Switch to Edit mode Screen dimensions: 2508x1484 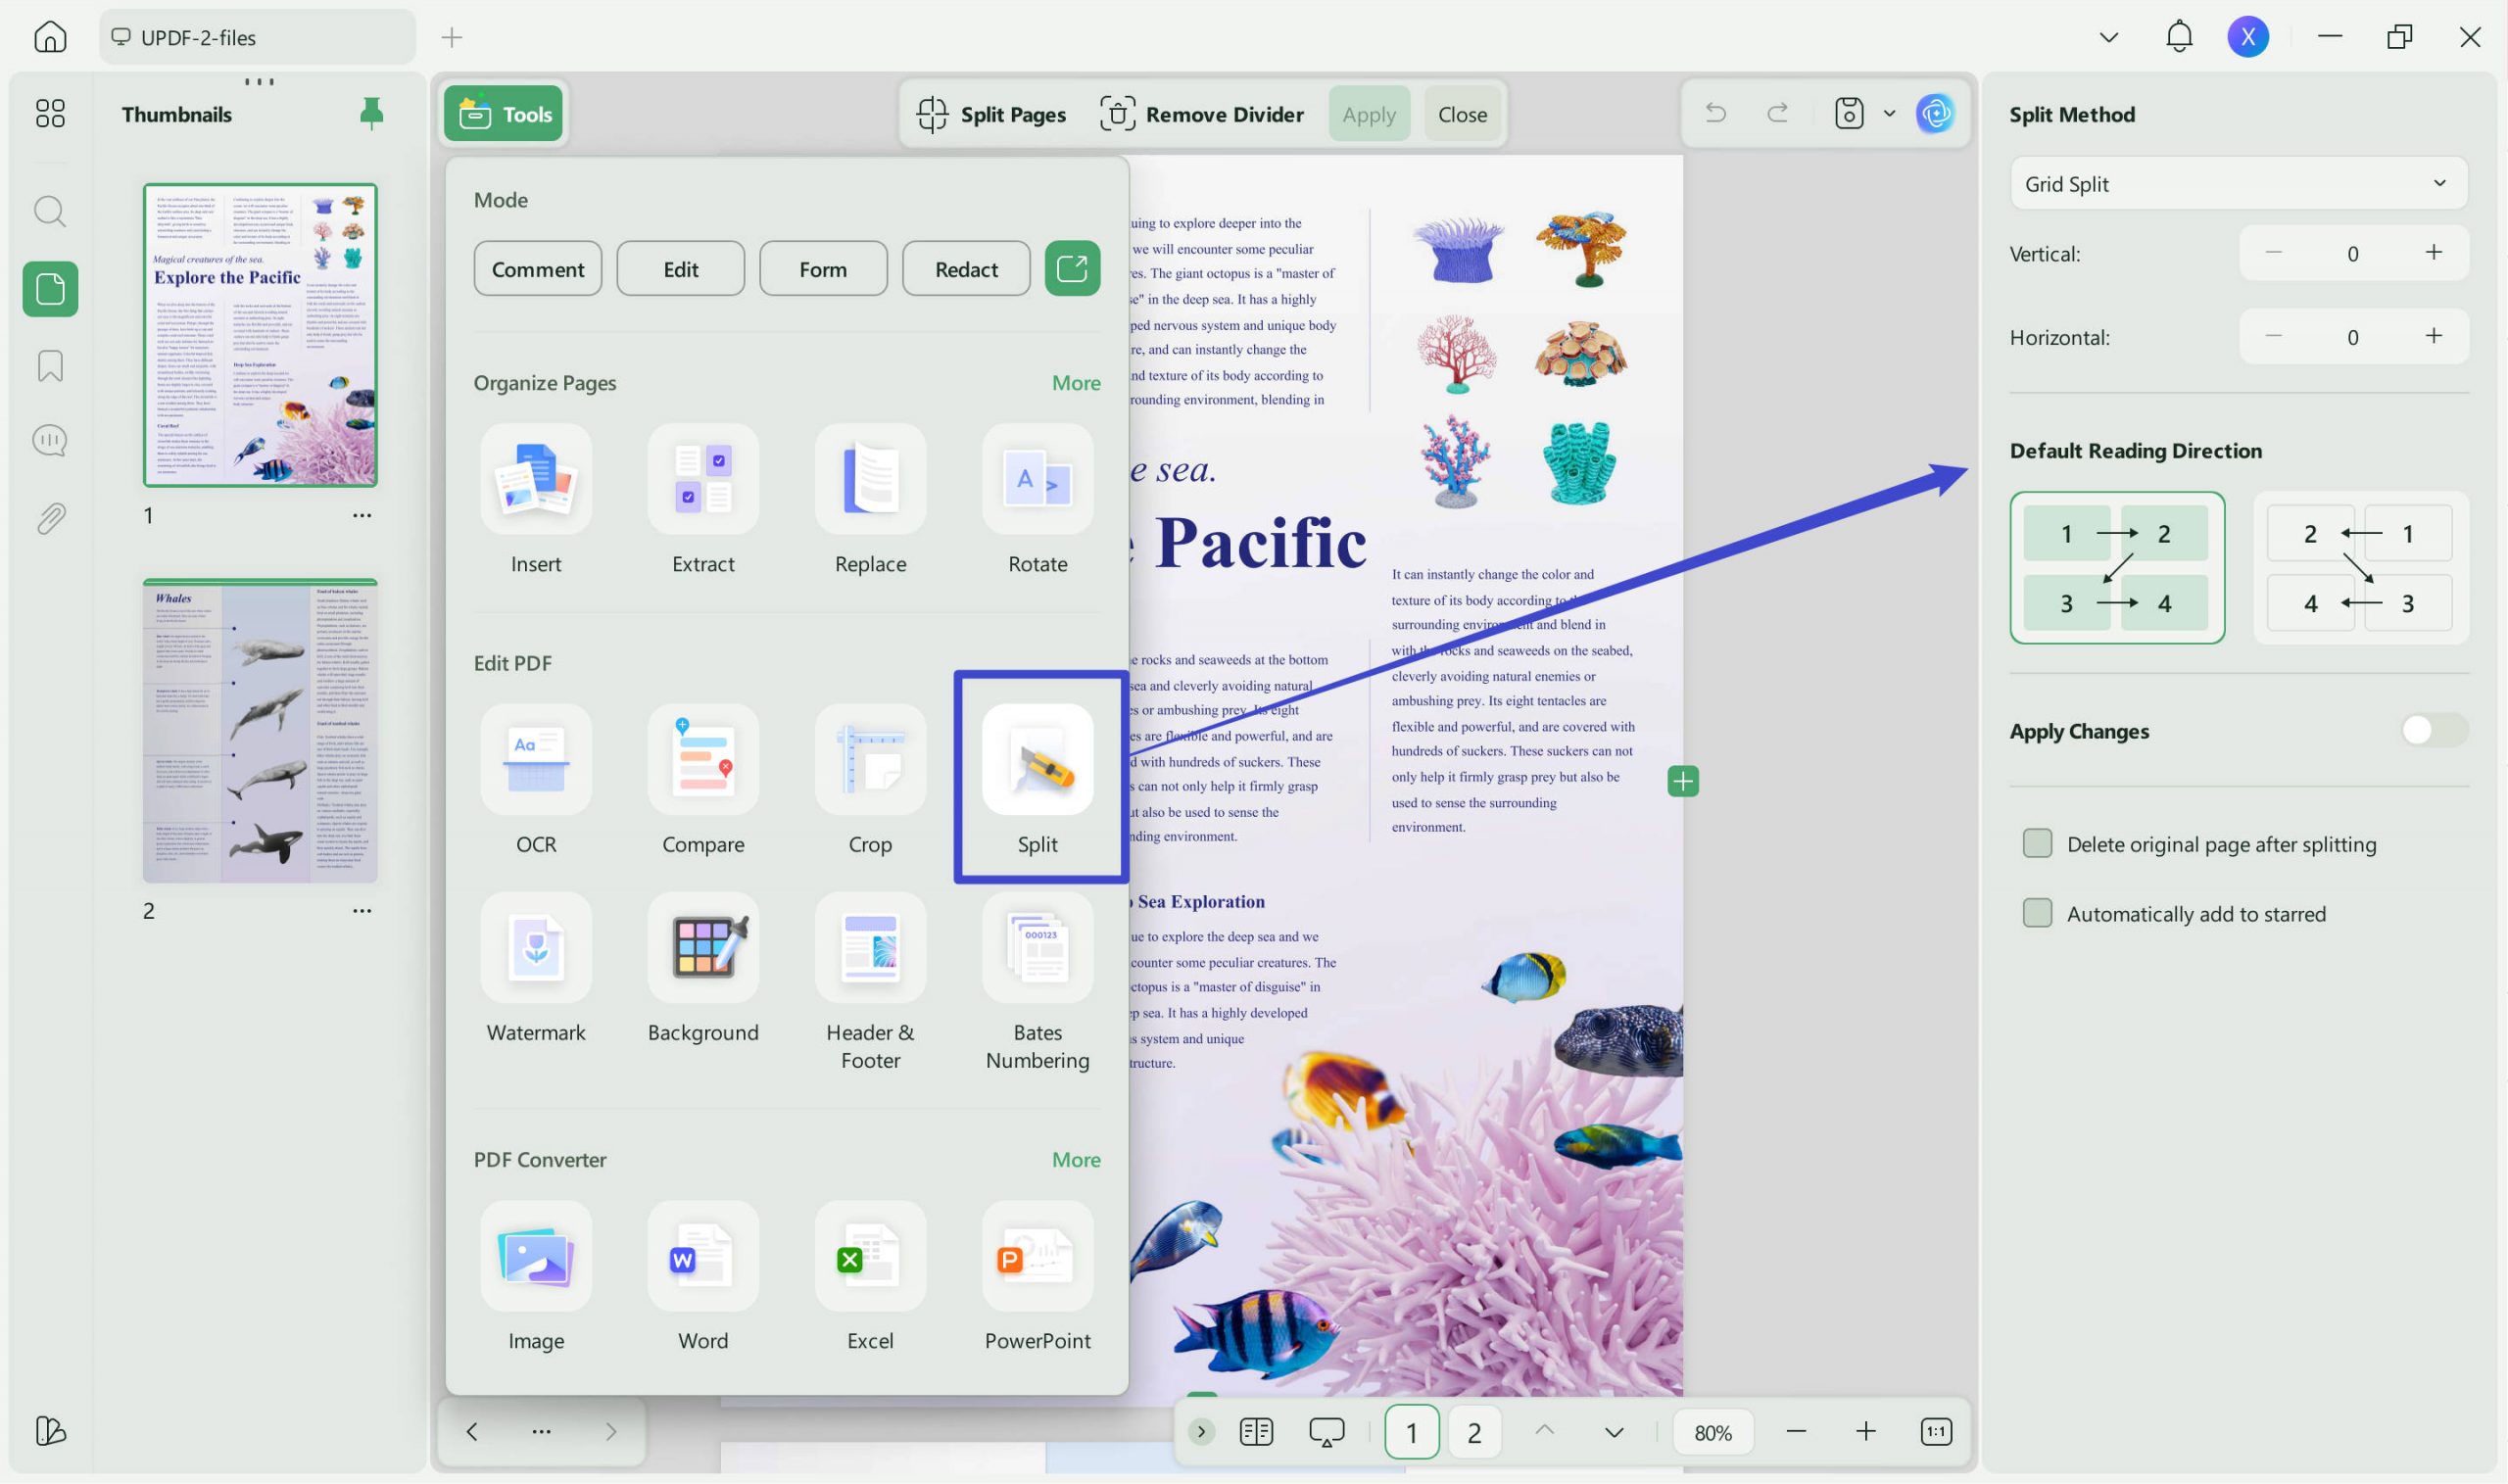680,268
